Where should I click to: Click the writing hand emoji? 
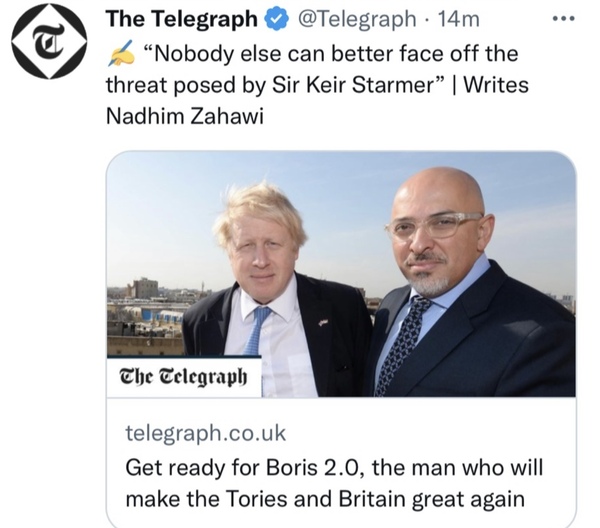pos(121,54)
